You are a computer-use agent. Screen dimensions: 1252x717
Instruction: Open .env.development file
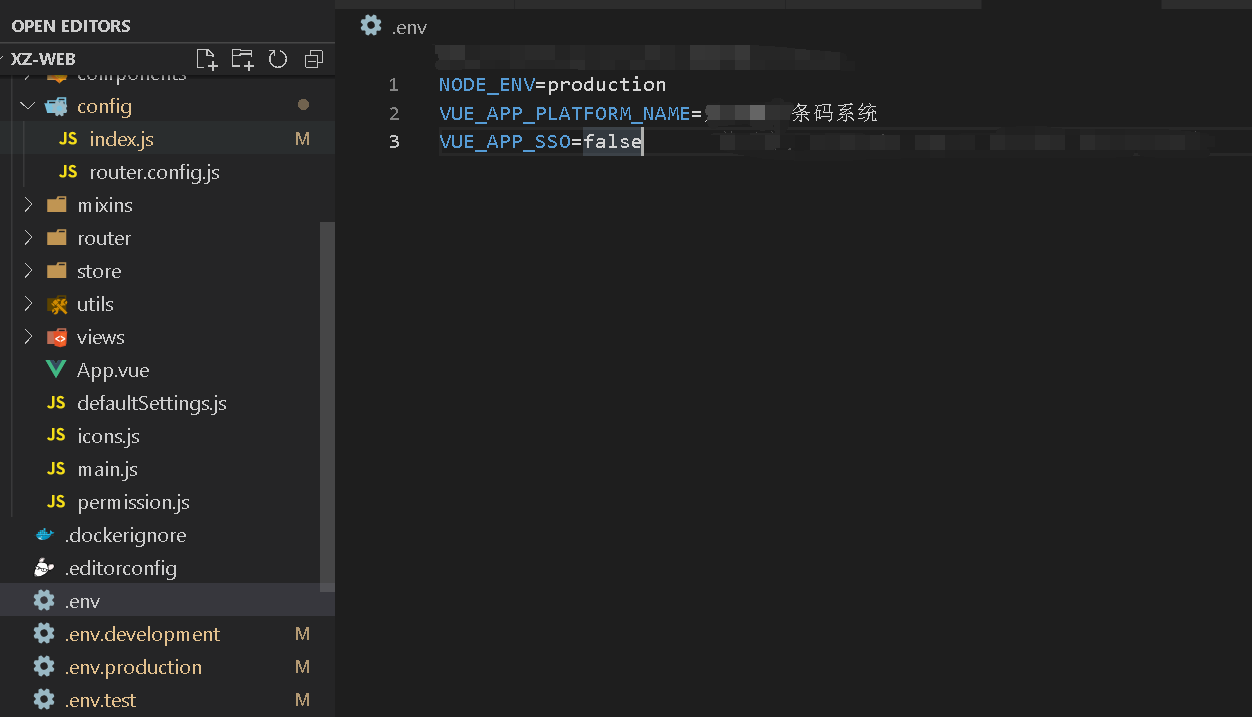click(x=142, y=634)
